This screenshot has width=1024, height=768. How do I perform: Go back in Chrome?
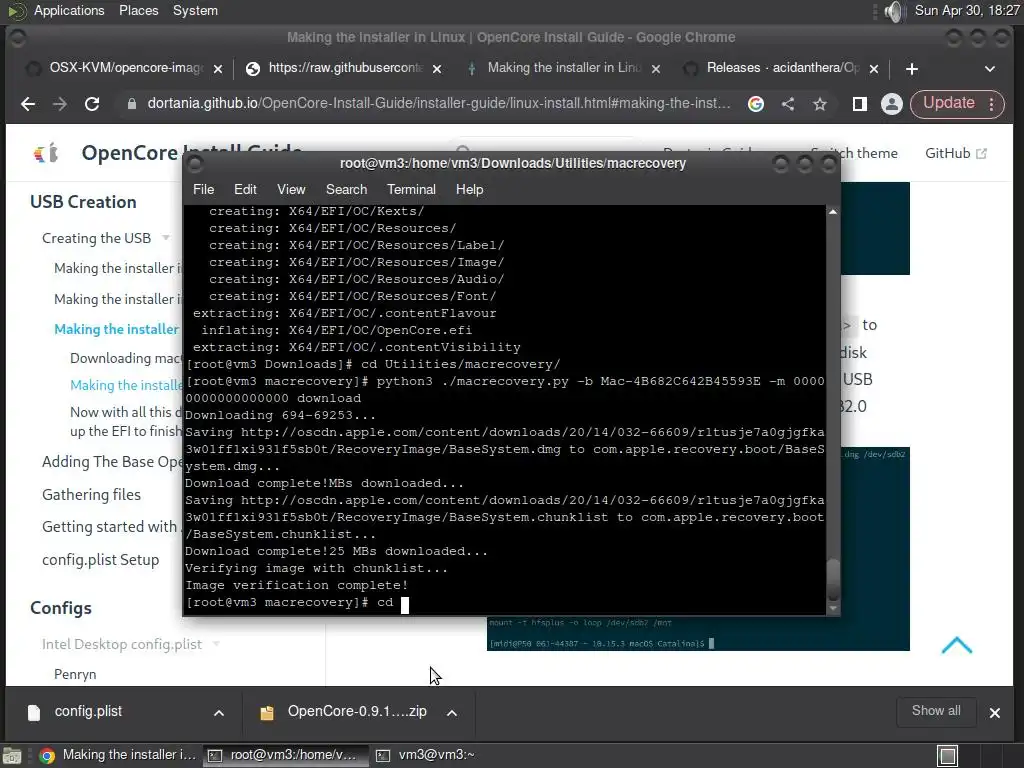tap(27, 104)
